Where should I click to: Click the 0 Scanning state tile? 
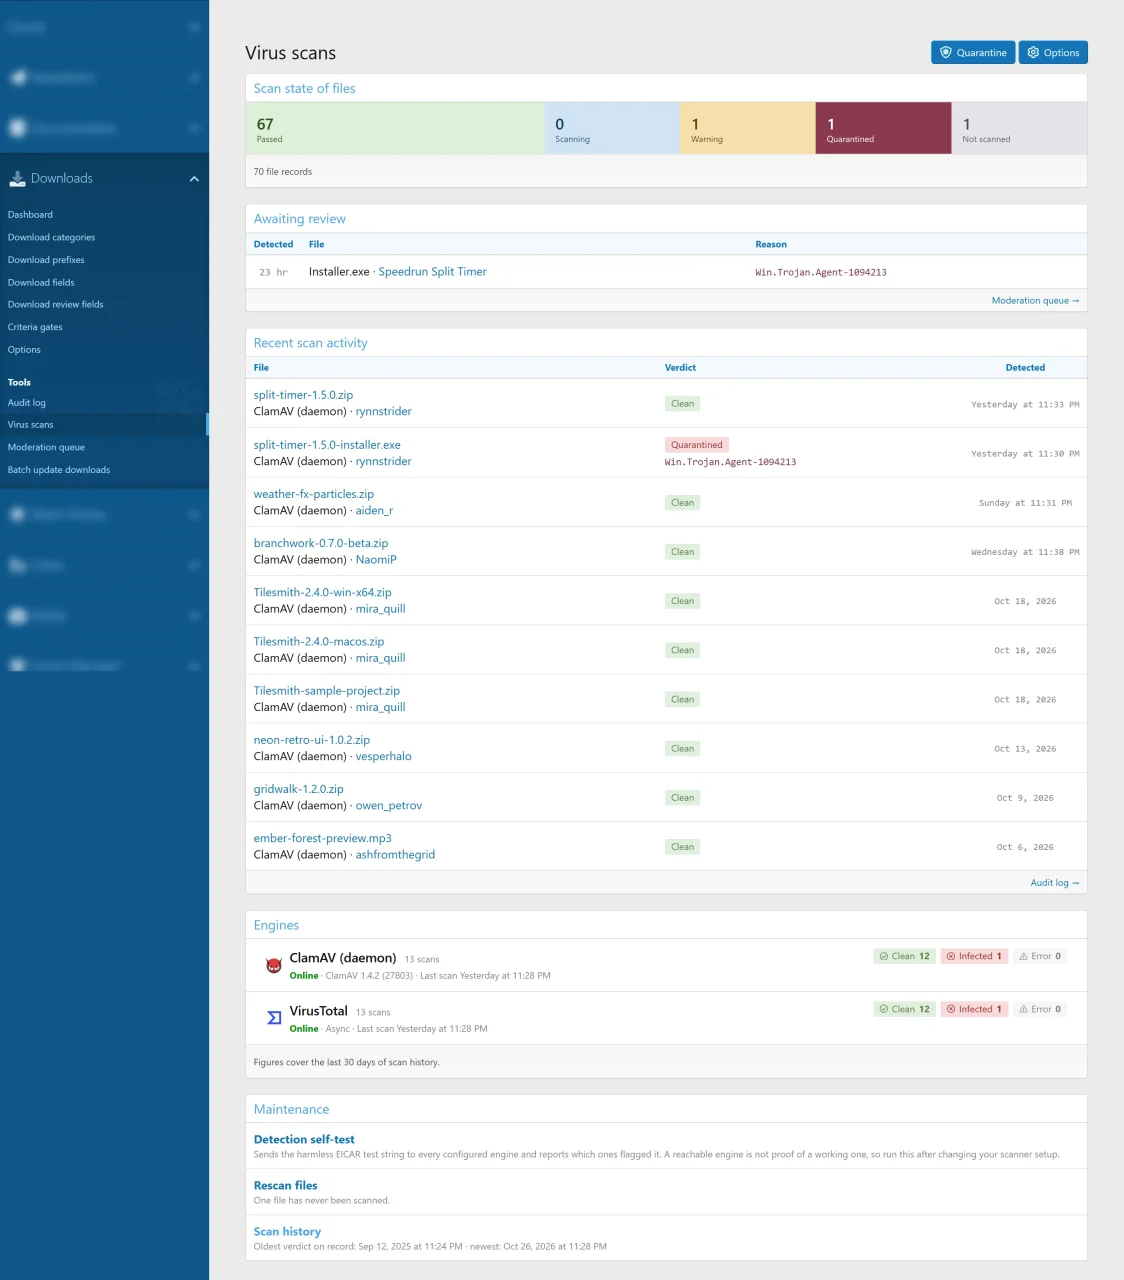click(x=612, y=128)
